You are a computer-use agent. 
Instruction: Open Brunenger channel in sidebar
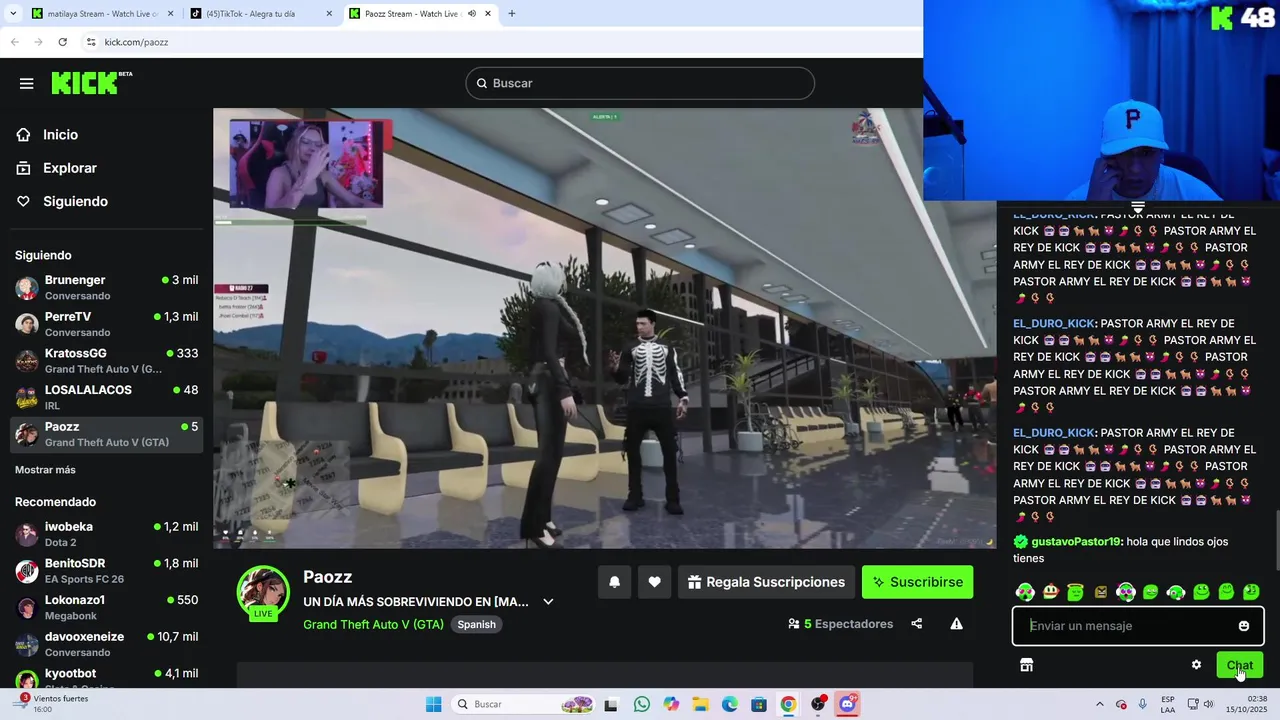(107, 287)
